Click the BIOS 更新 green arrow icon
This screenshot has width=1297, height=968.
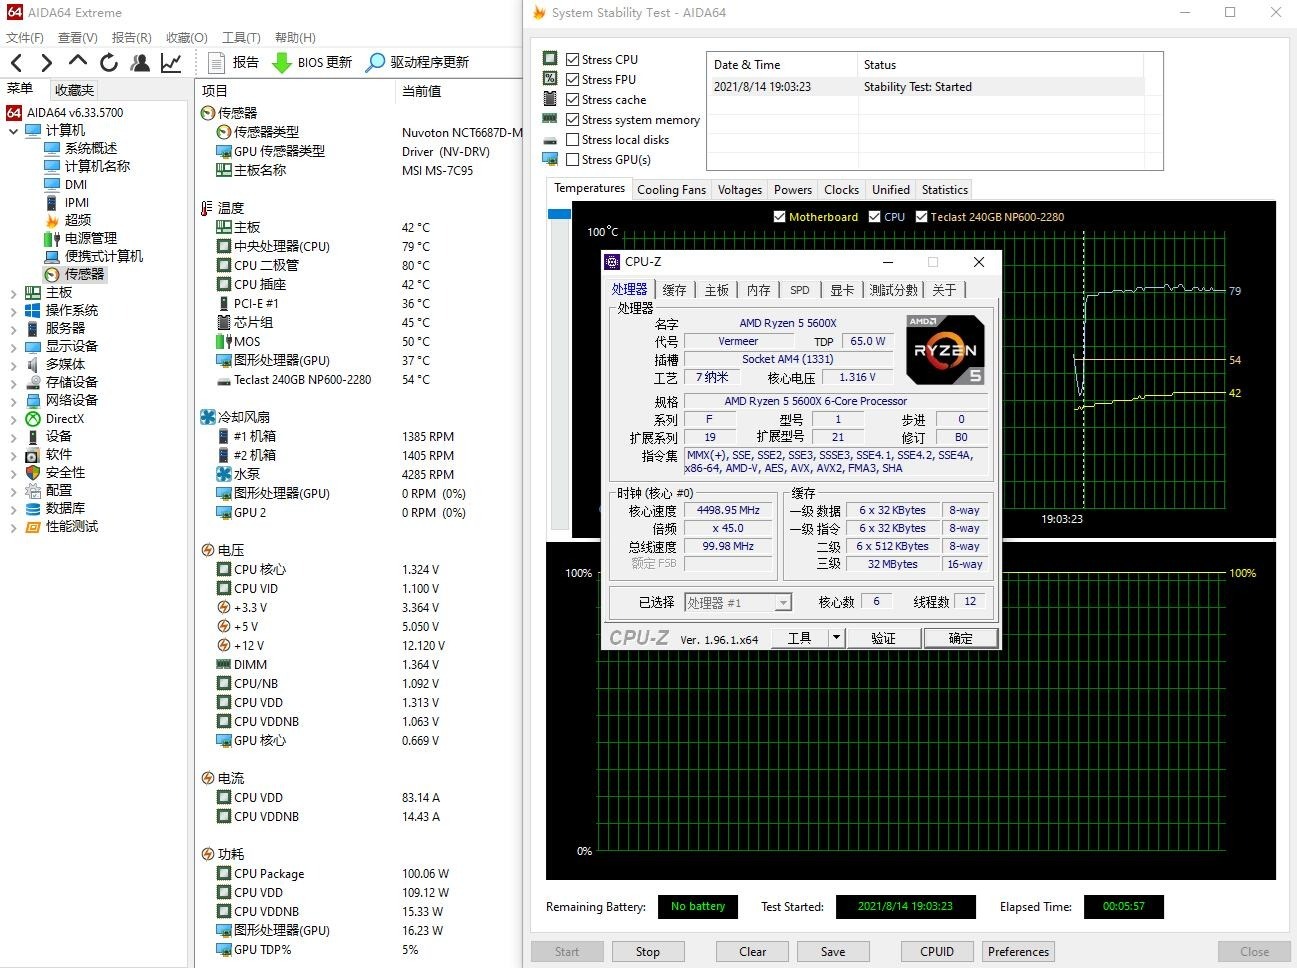[x=282, y=62]
